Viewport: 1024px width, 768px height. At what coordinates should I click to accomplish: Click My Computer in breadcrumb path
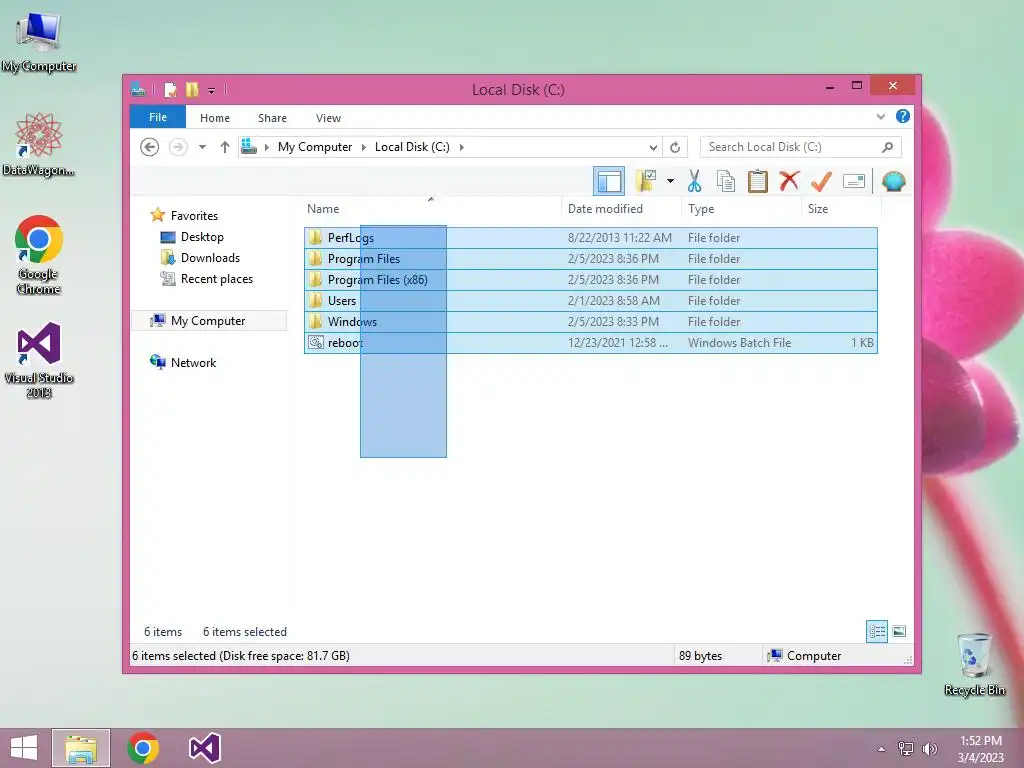[315, 147]
